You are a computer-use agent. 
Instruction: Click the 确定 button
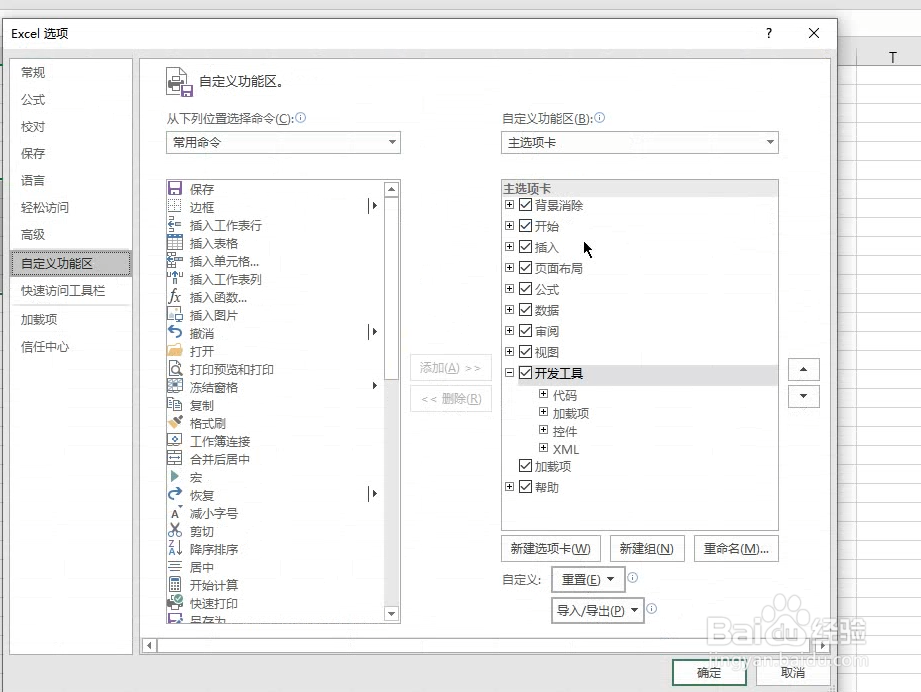709,673
